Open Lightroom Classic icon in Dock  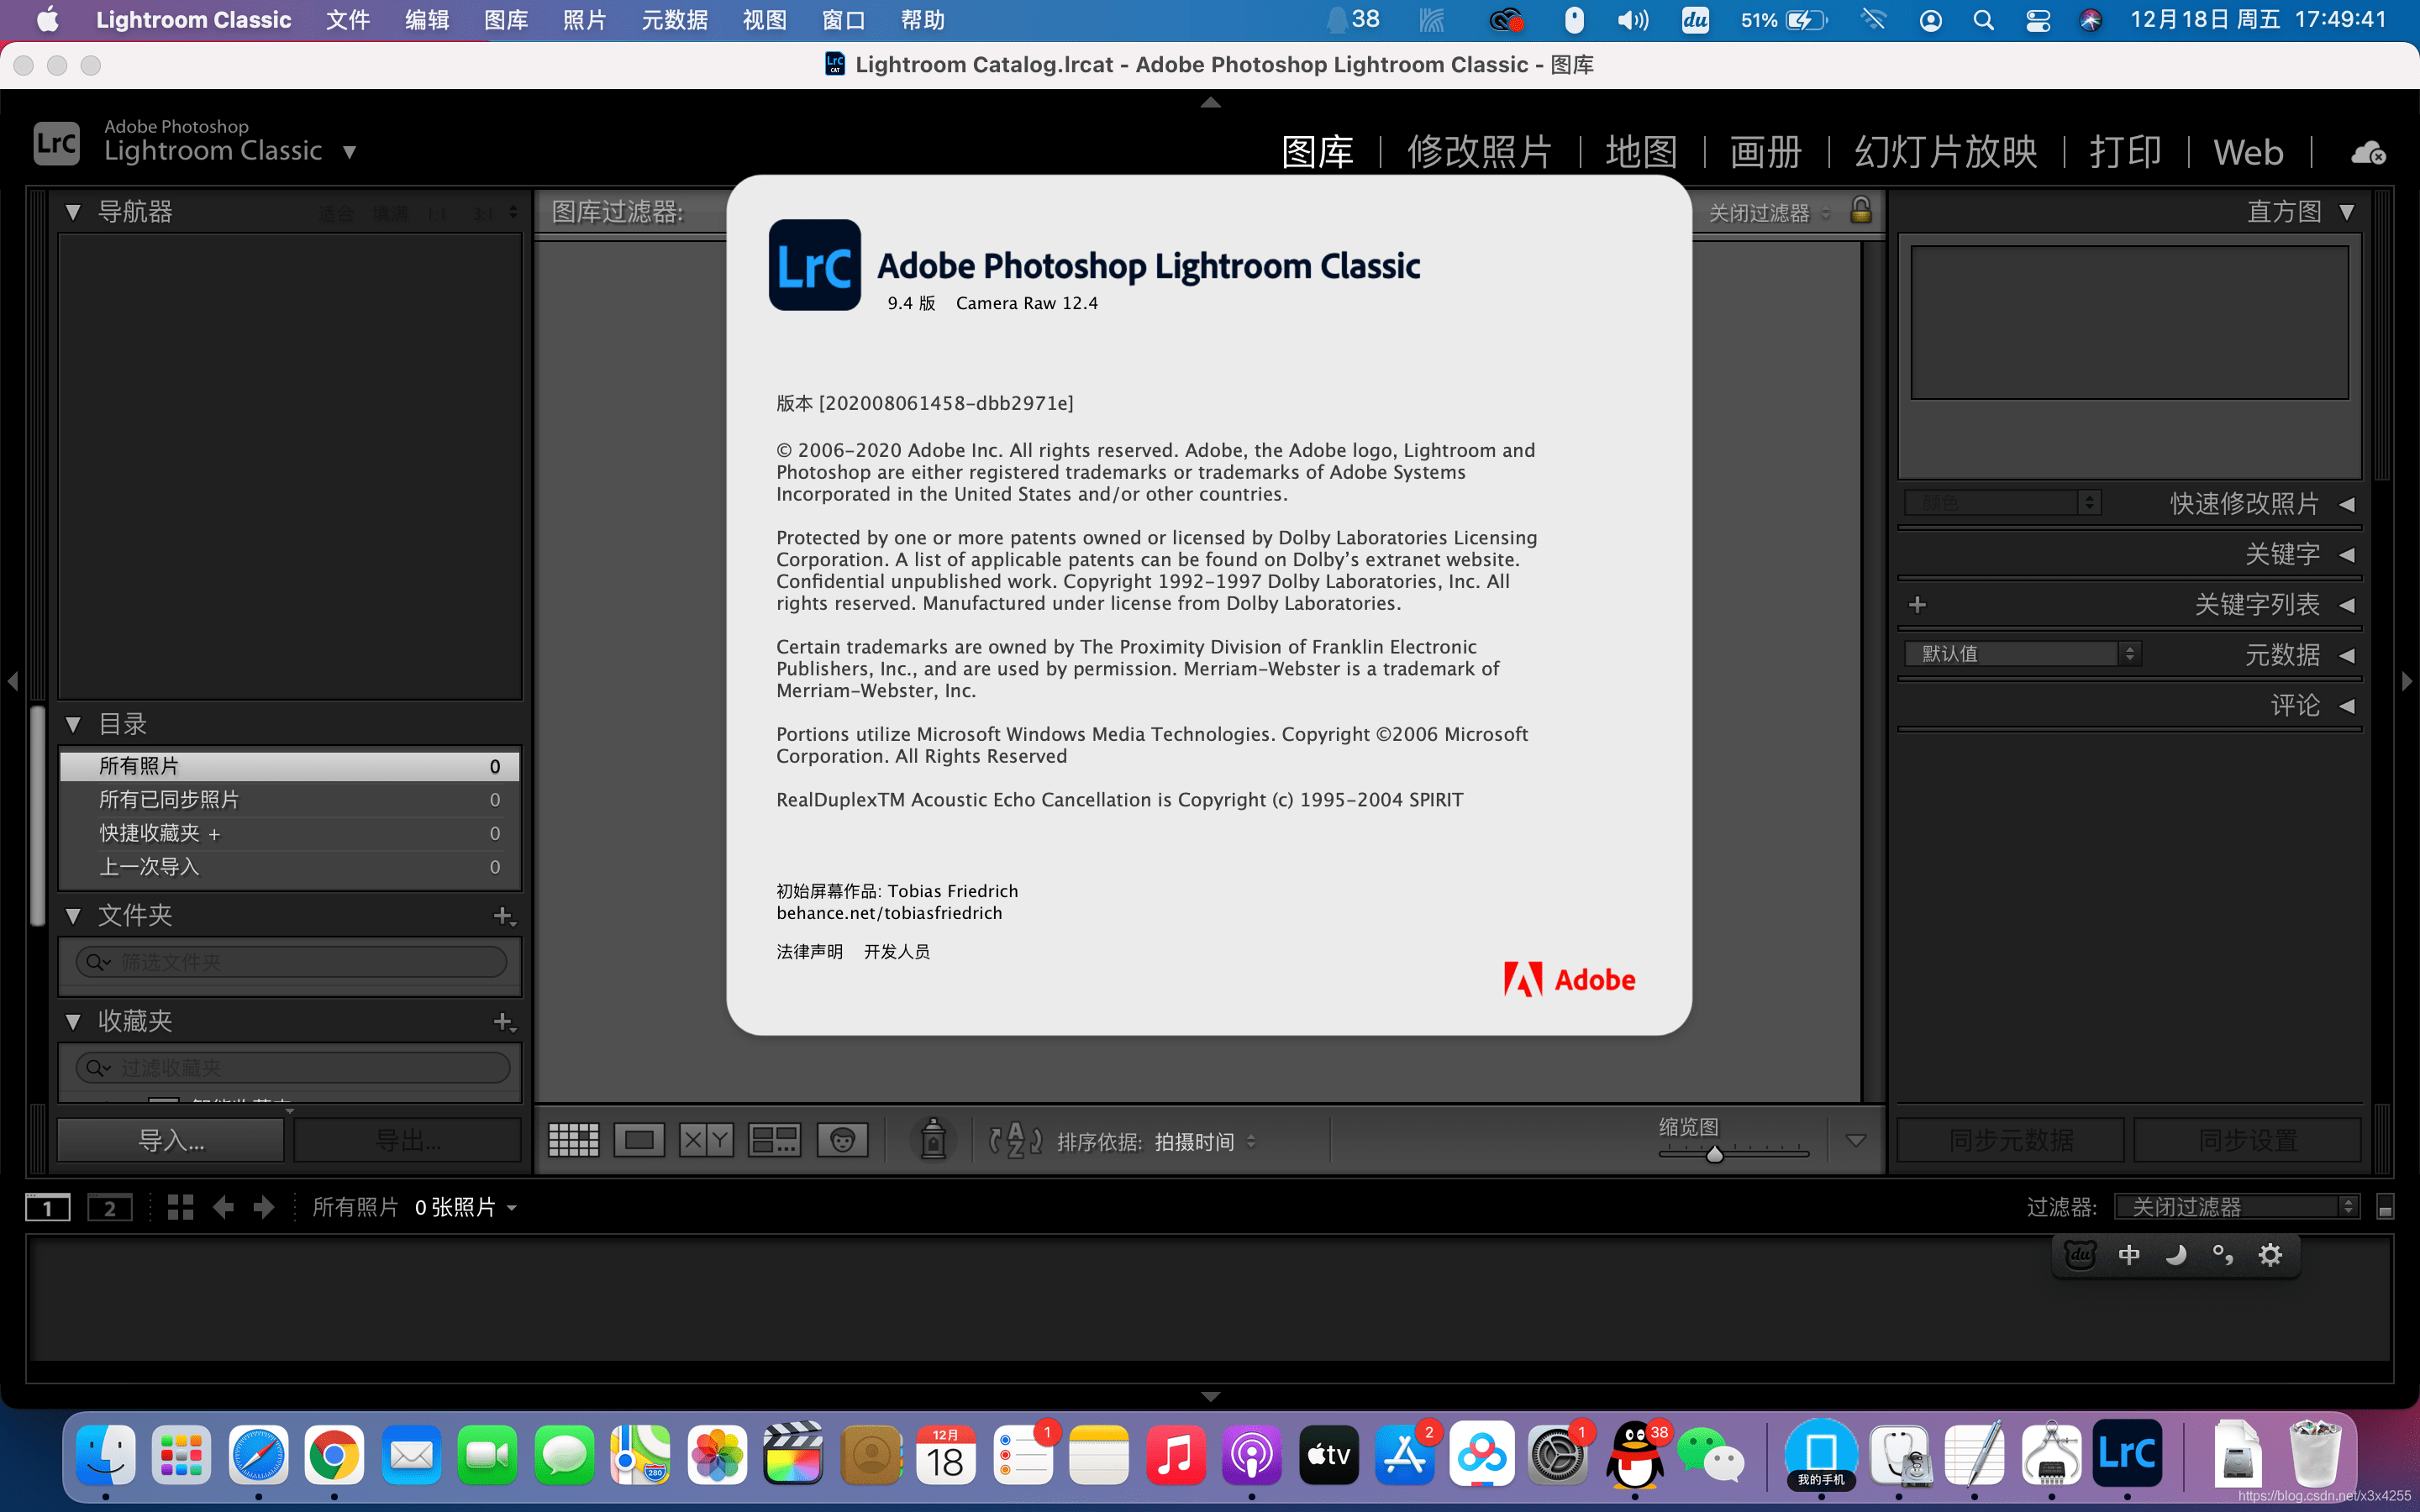2127,1453
